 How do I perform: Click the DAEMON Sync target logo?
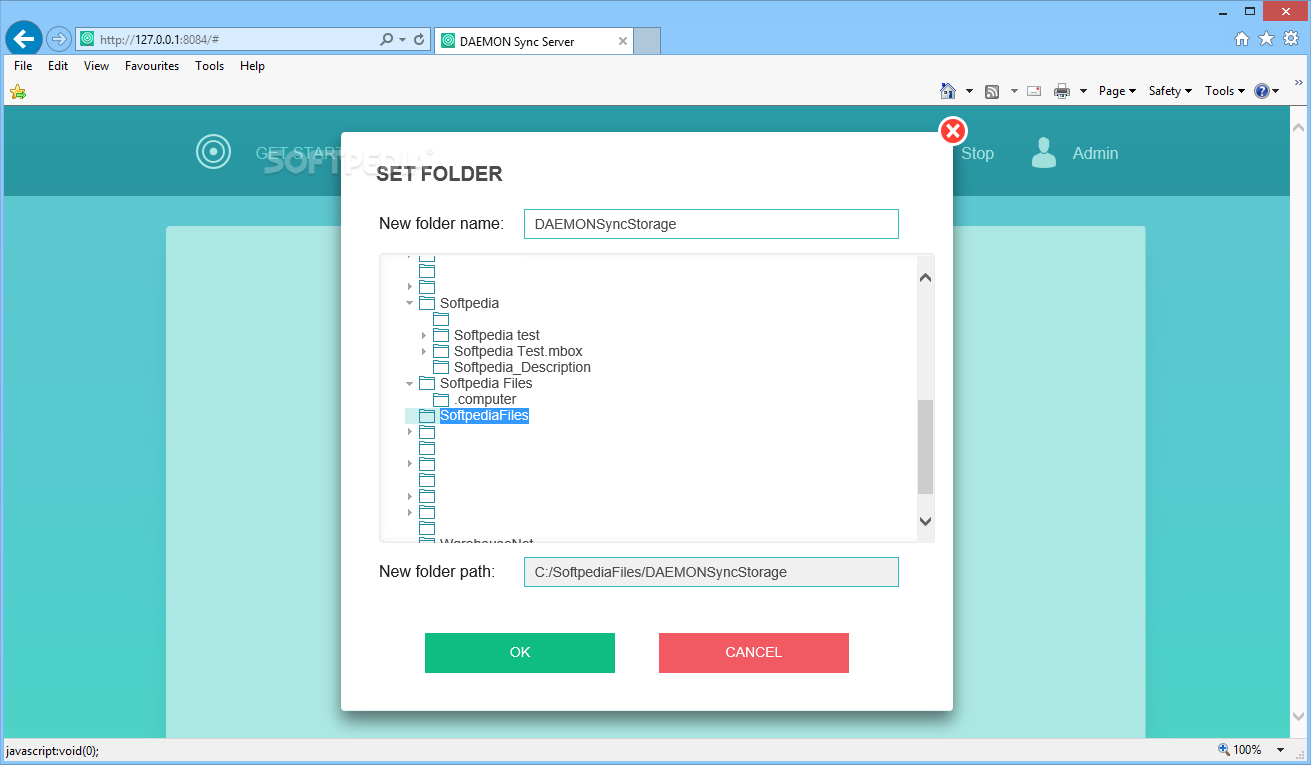pos(213,152)
